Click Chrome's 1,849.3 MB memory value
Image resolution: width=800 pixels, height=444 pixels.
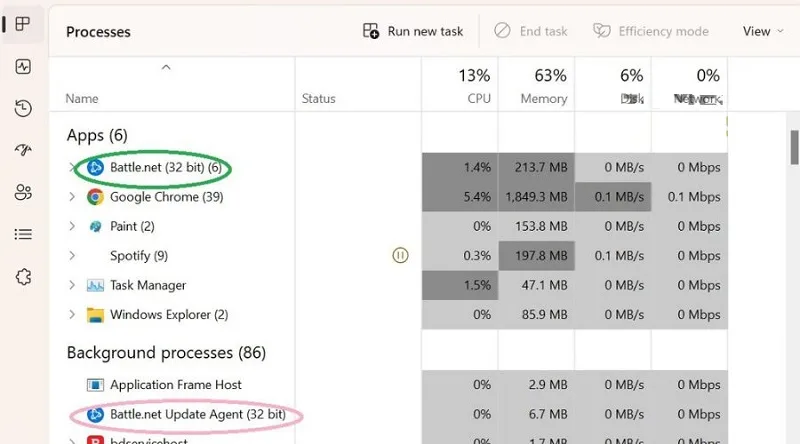click(x=536, y=197)
